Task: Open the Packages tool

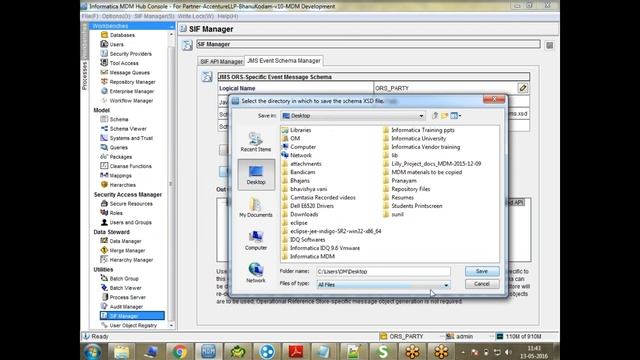Action: coord(120,157)
